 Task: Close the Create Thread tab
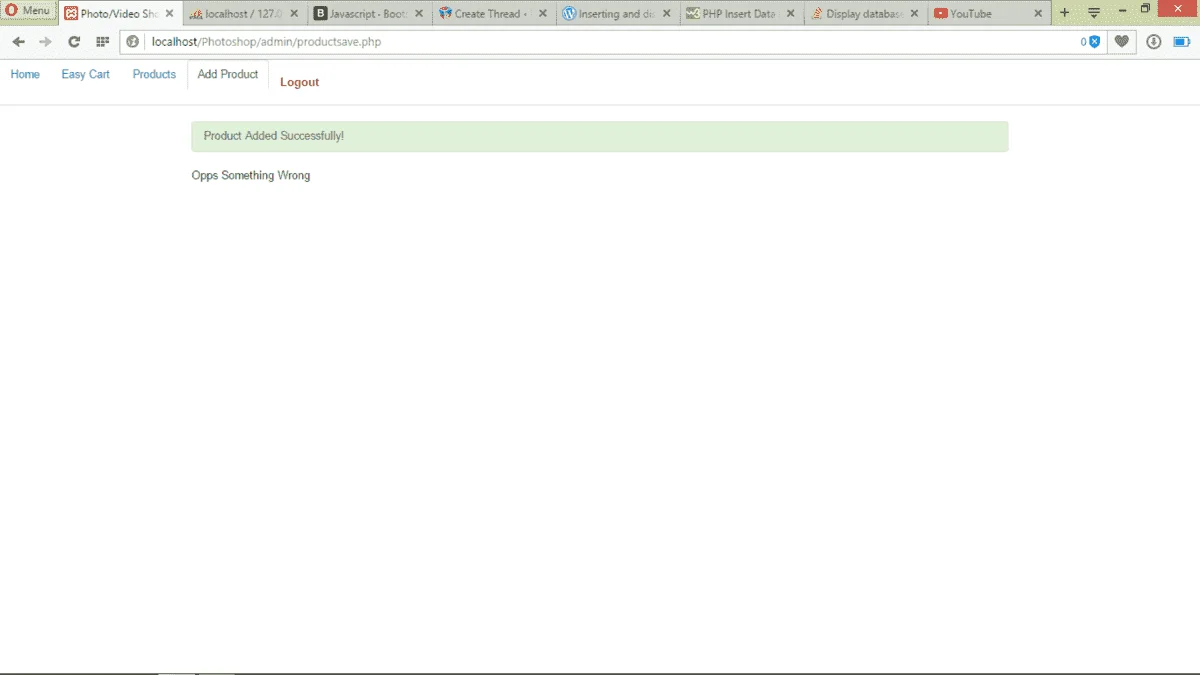click(542, 14)
